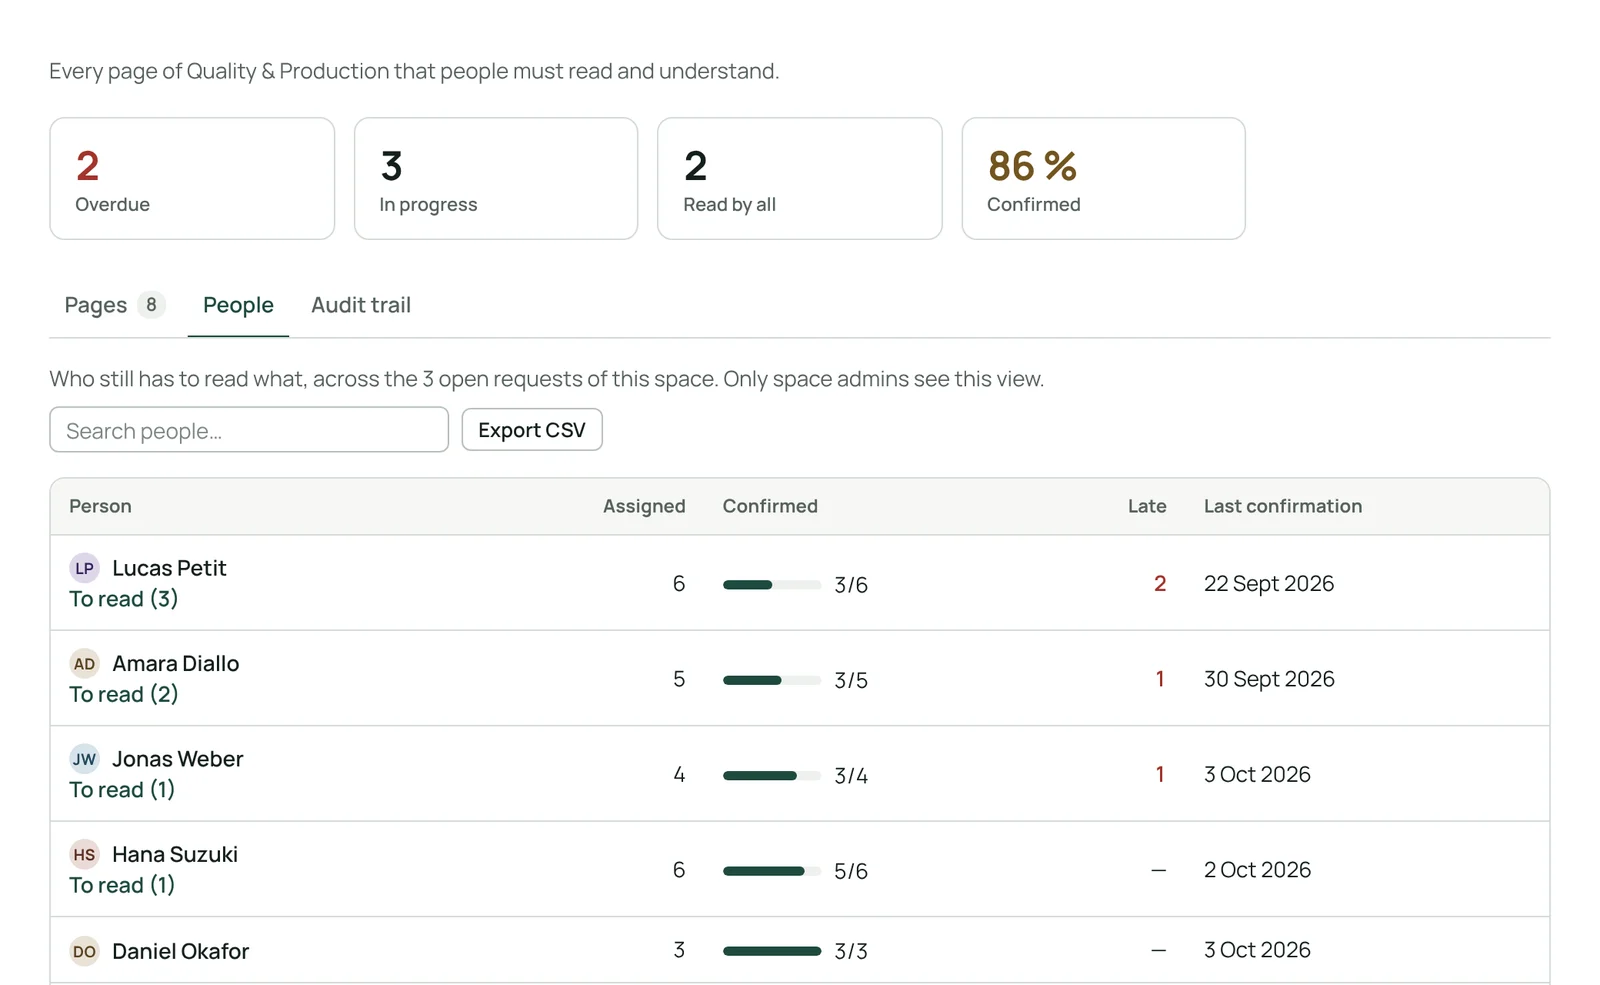The image size is (1600, 985).
Task: Sort by the Last confirmation column header
Action: pyautogui.click(x=1283, y=506)
